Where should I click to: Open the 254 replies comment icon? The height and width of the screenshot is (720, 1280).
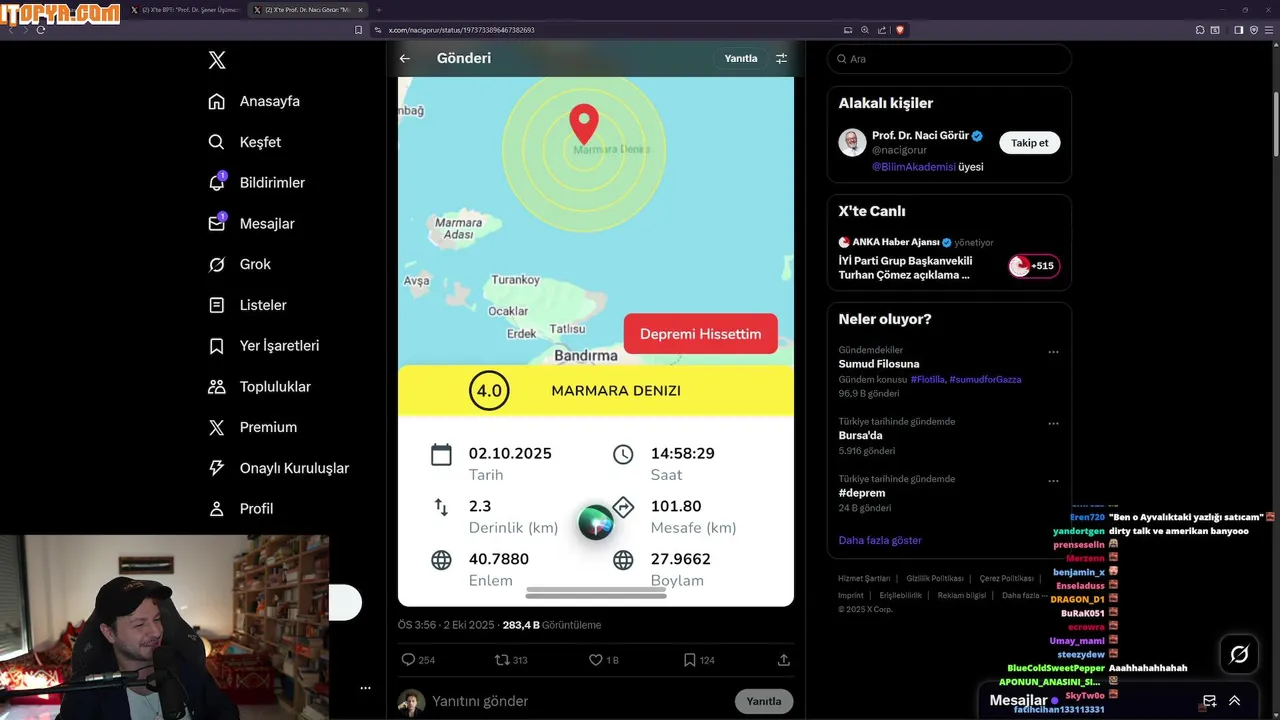click(408, 660)
